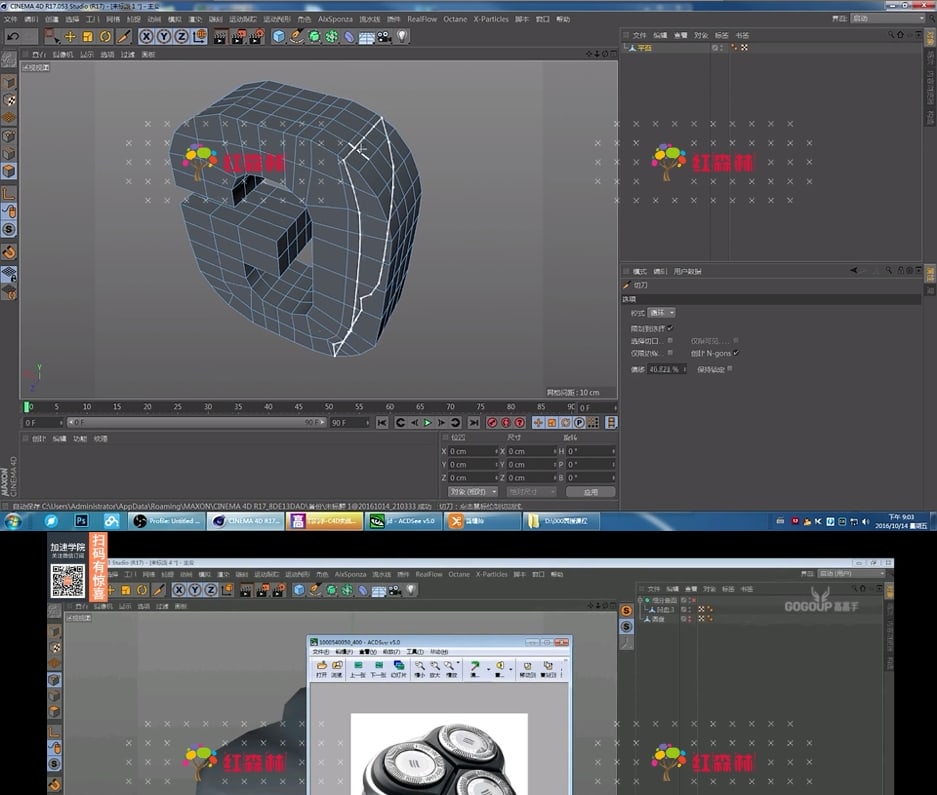Click the Apply button in coordinates panel
Viewport: 937px width, 795px height.
pos(590,492)
